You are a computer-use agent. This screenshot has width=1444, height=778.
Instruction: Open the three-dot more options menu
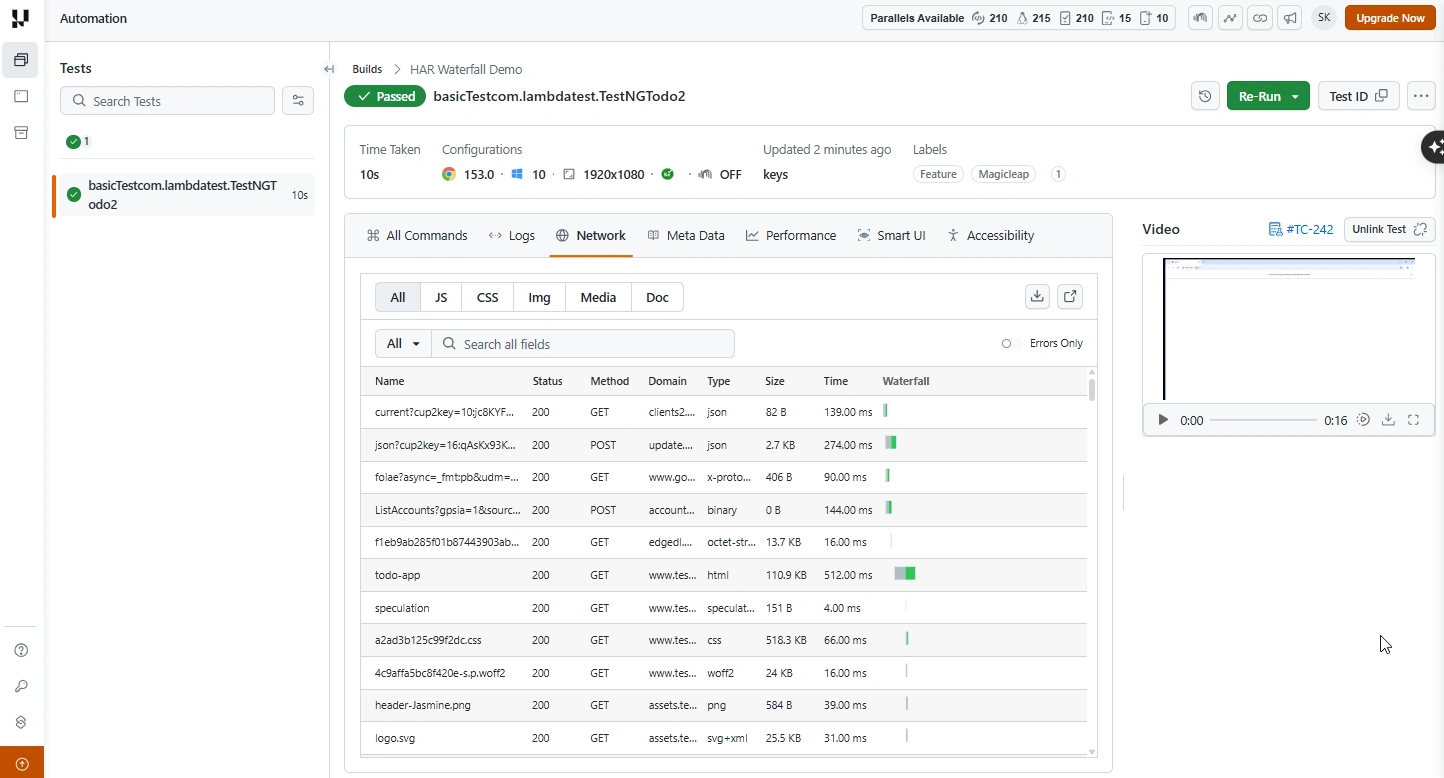(1421, 96)
